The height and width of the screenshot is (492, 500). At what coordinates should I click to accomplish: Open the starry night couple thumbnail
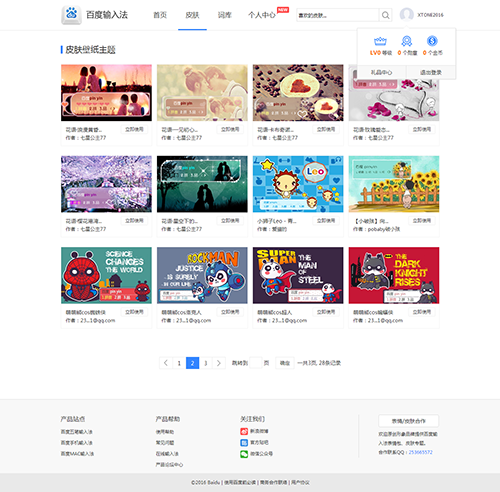click(x=202, y=184)
